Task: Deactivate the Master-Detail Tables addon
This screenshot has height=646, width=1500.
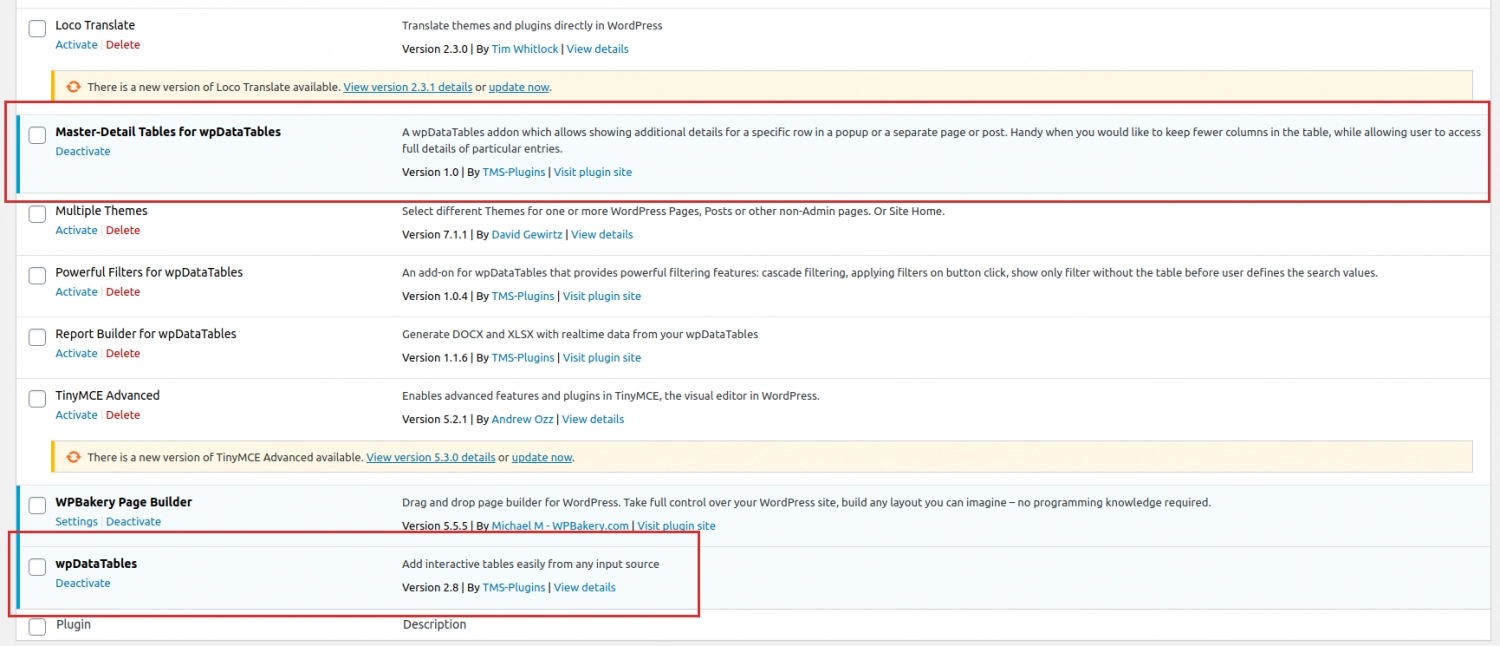Action: (83, 151)
